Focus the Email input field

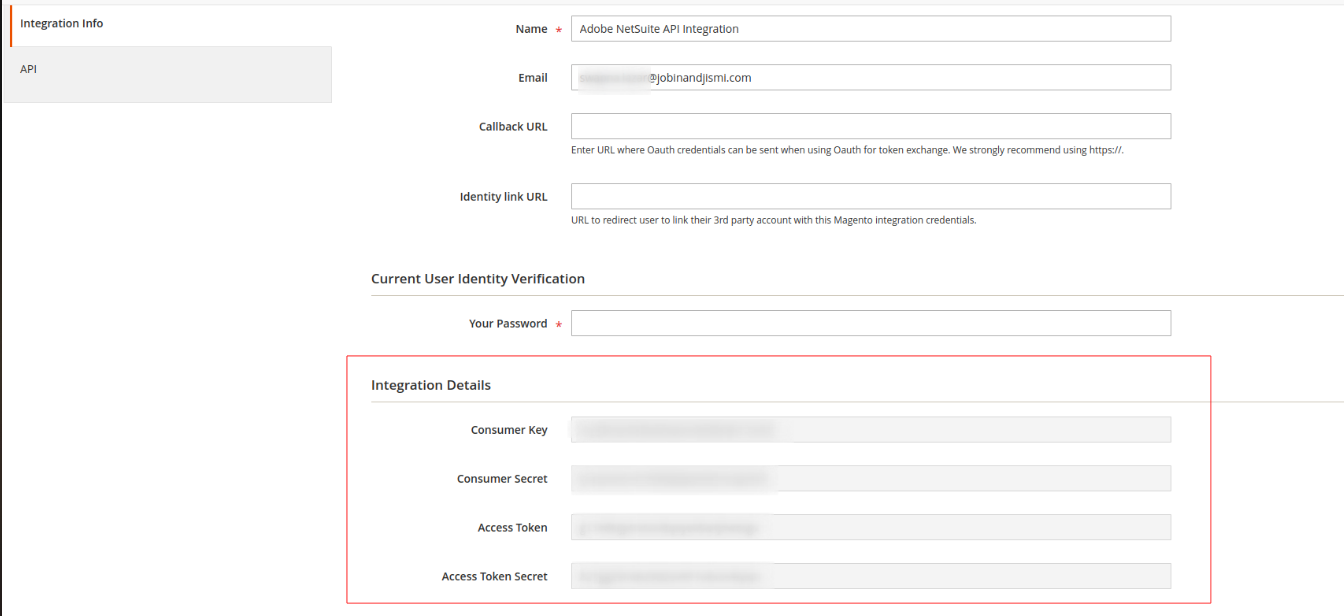(x=870, y=77)
